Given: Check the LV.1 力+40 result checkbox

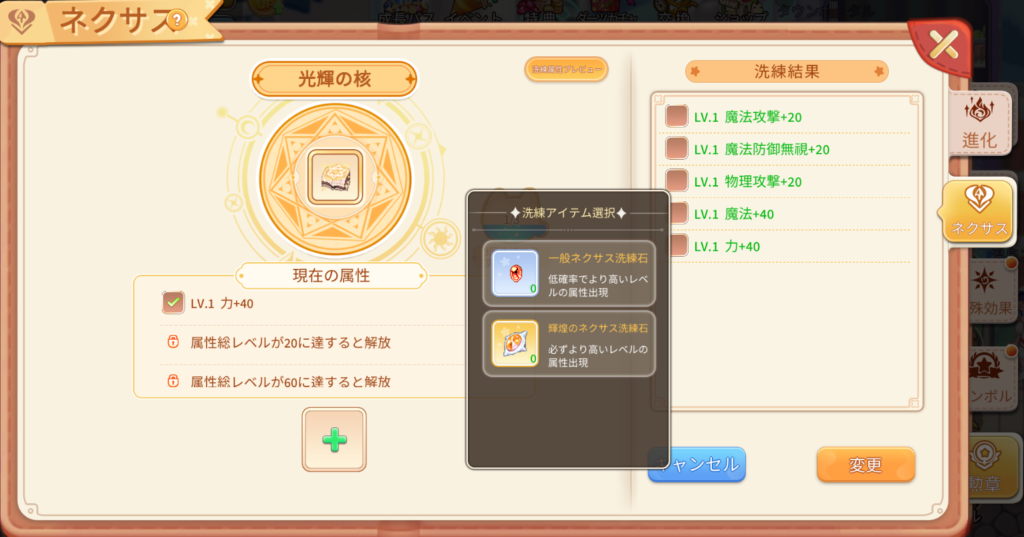Looking at the screenshot, I should (680, 246).
